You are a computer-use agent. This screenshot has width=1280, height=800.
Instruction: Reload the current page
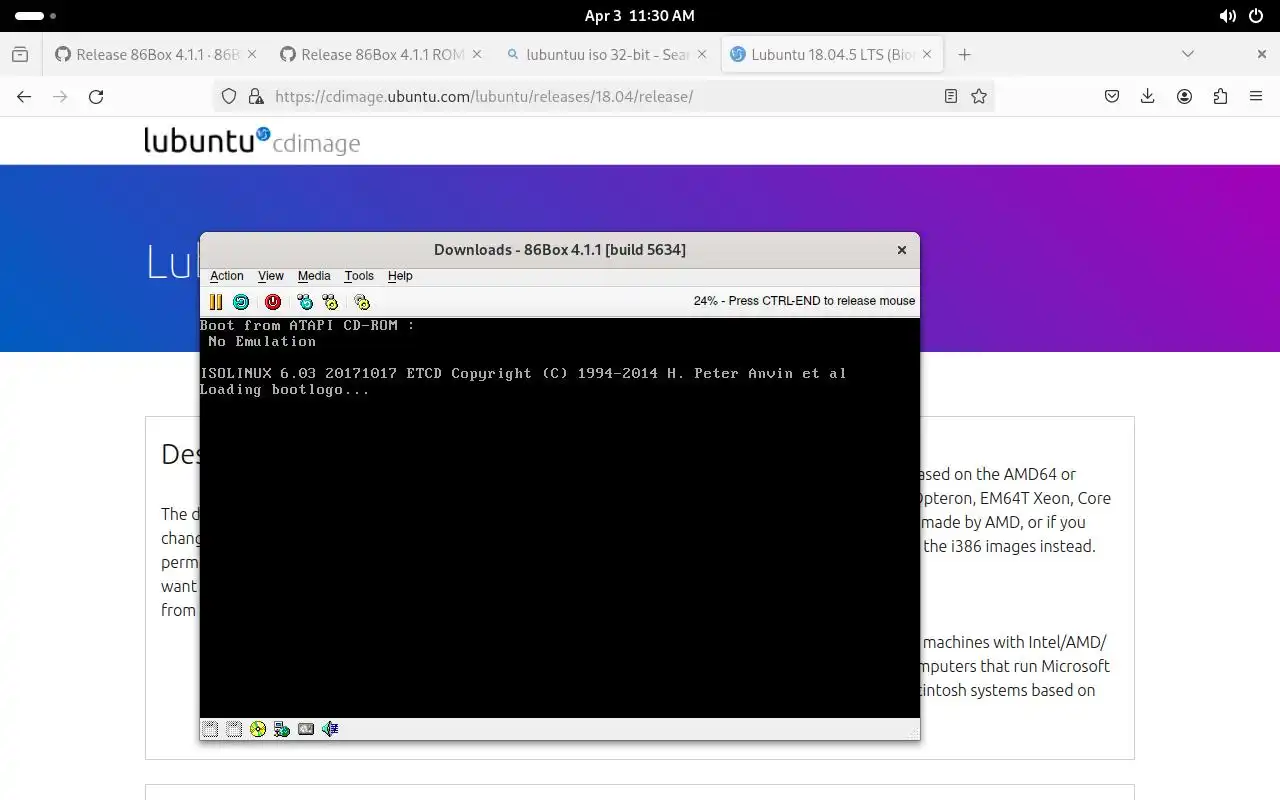click(x=96, y=97)
